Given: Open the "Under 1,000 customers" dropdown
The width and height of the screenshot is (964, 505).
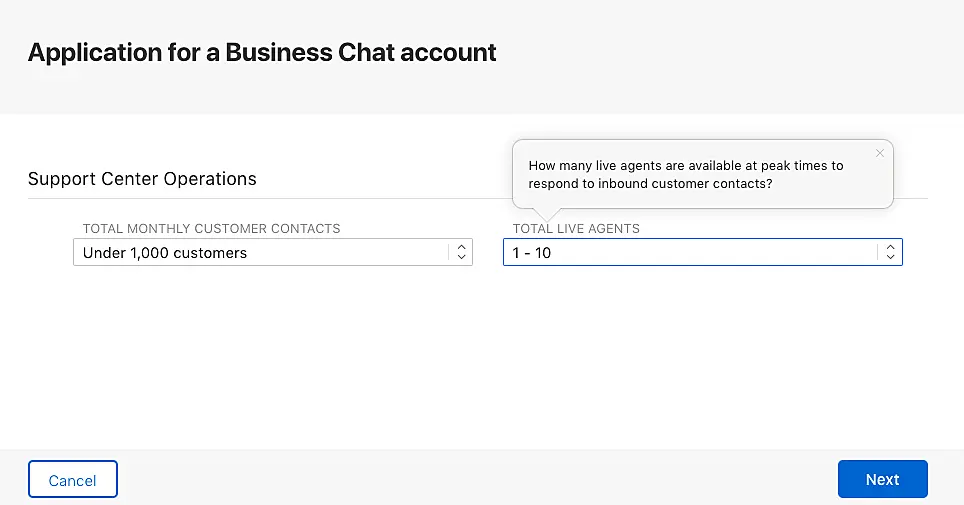Looking at the screenshot, I should coord(260,253).
